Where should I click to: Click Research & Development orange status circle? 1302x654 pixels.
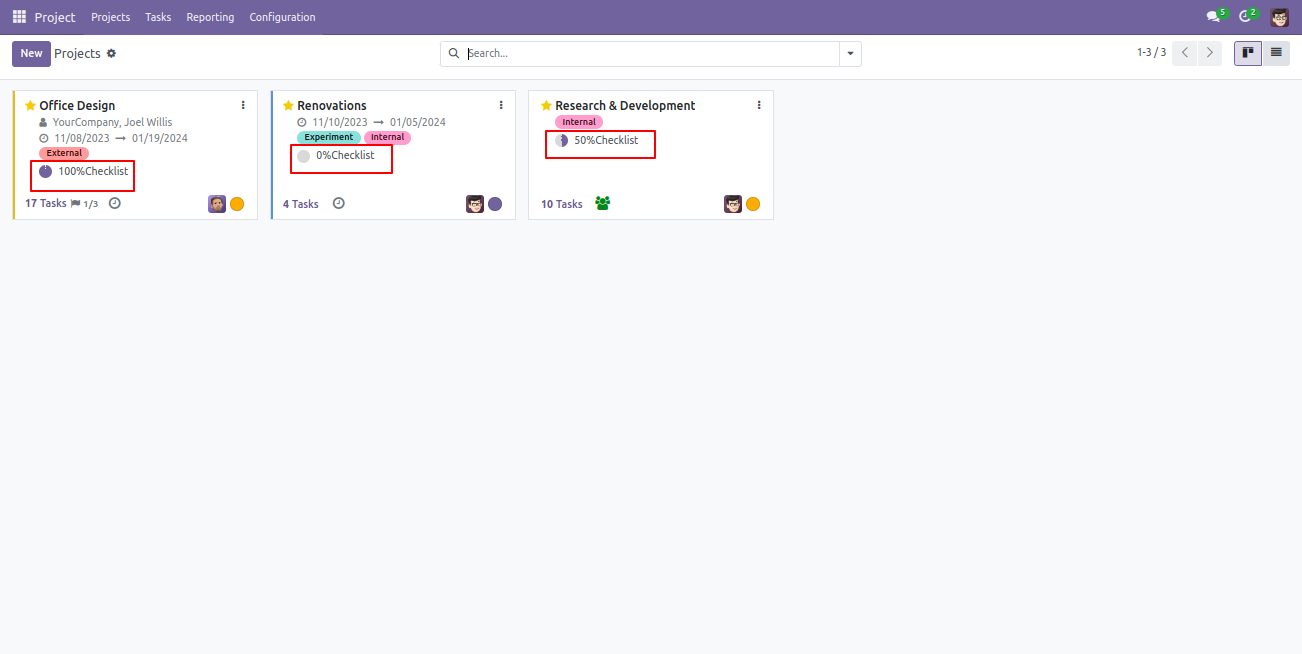[x=753, y=204]
